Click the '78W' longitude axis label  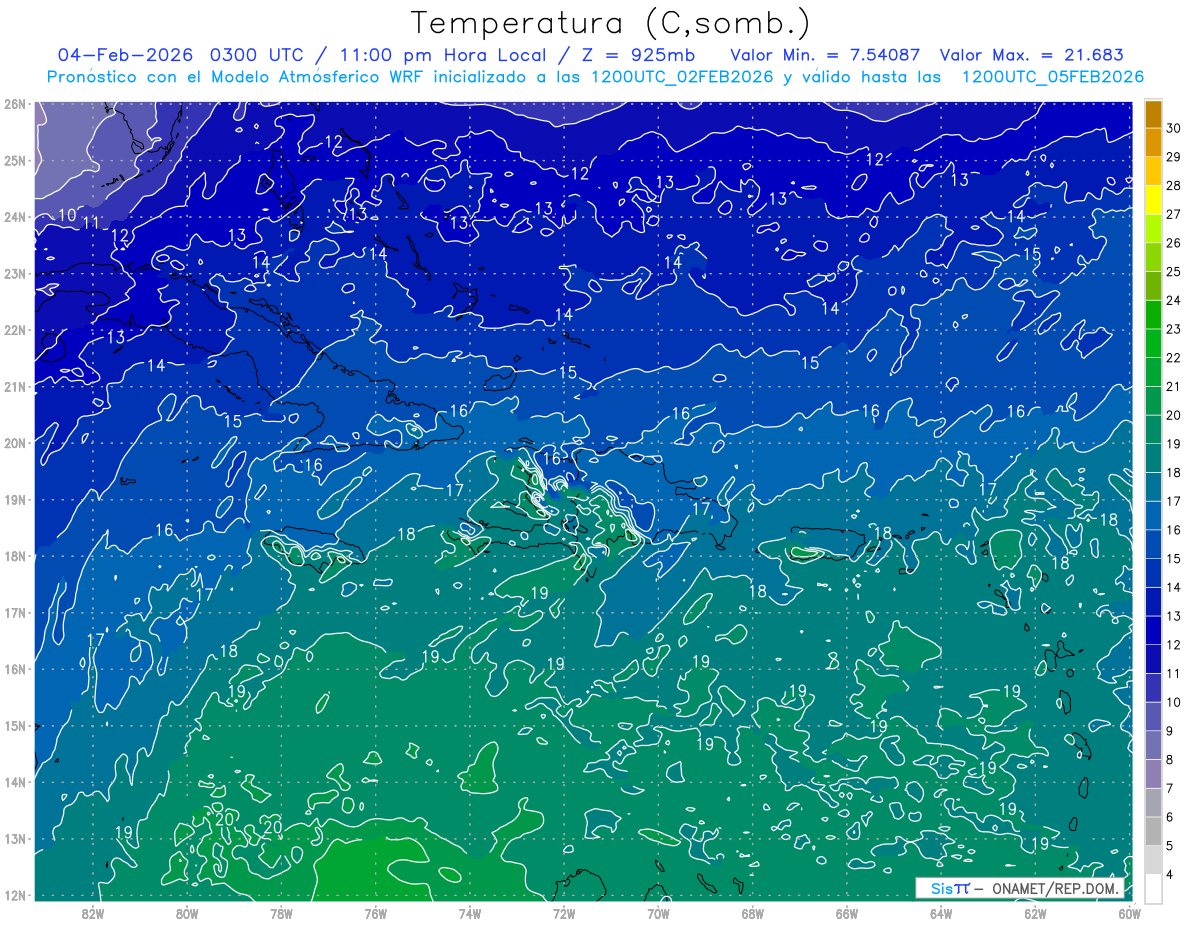tap(281, 912)
